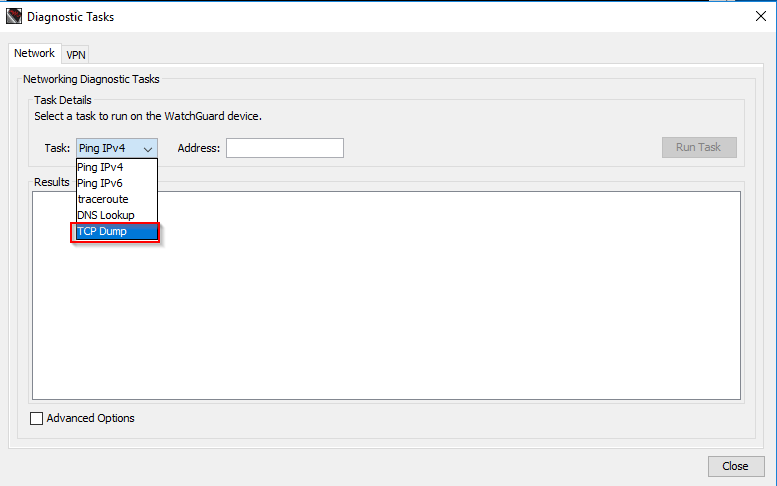This screenshot has height=486, width=777.
Task: Close the Diagnostic Tasks window with X
Action: [759, 16]
